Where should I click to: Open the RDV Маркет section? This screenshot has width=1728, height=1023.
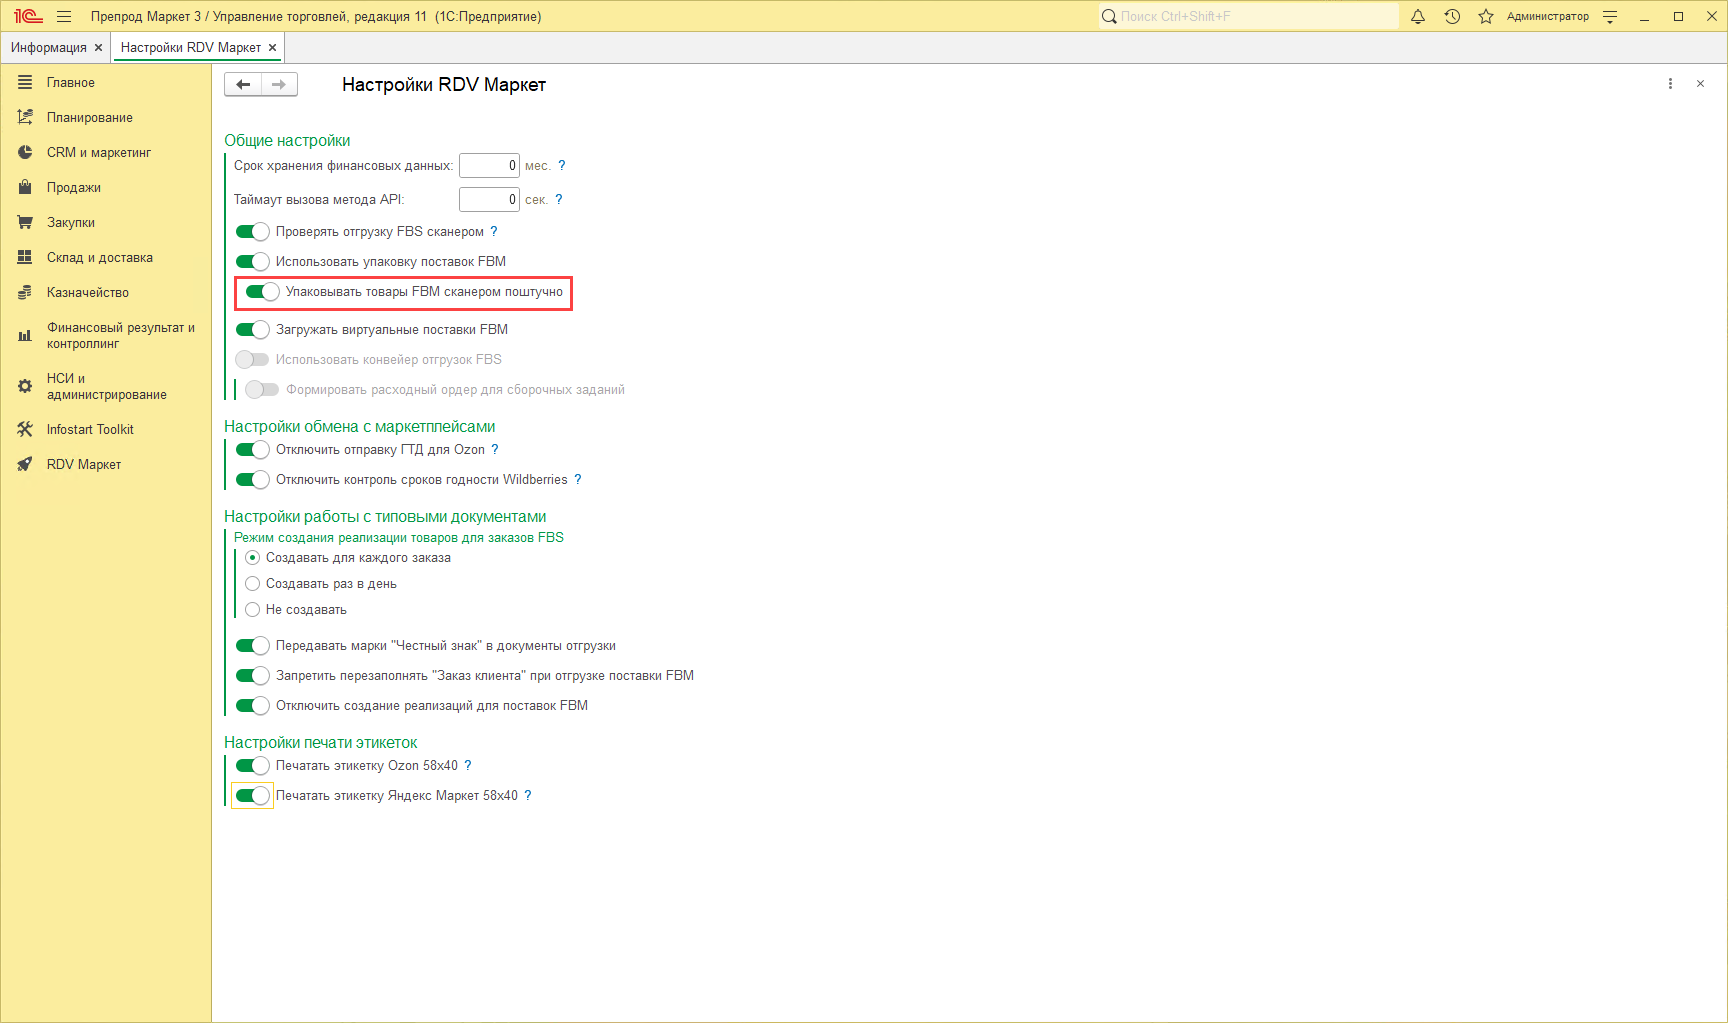[84, 464]
